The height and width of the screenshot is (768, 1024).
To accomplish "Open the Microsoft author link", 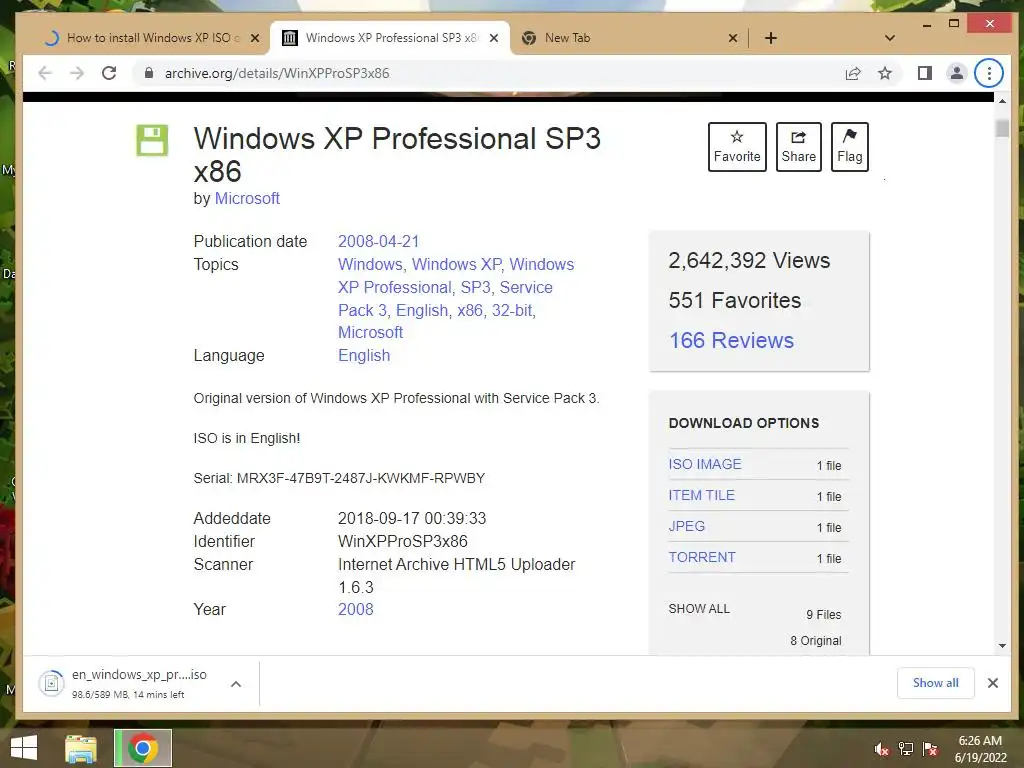I will coord(247,199).
